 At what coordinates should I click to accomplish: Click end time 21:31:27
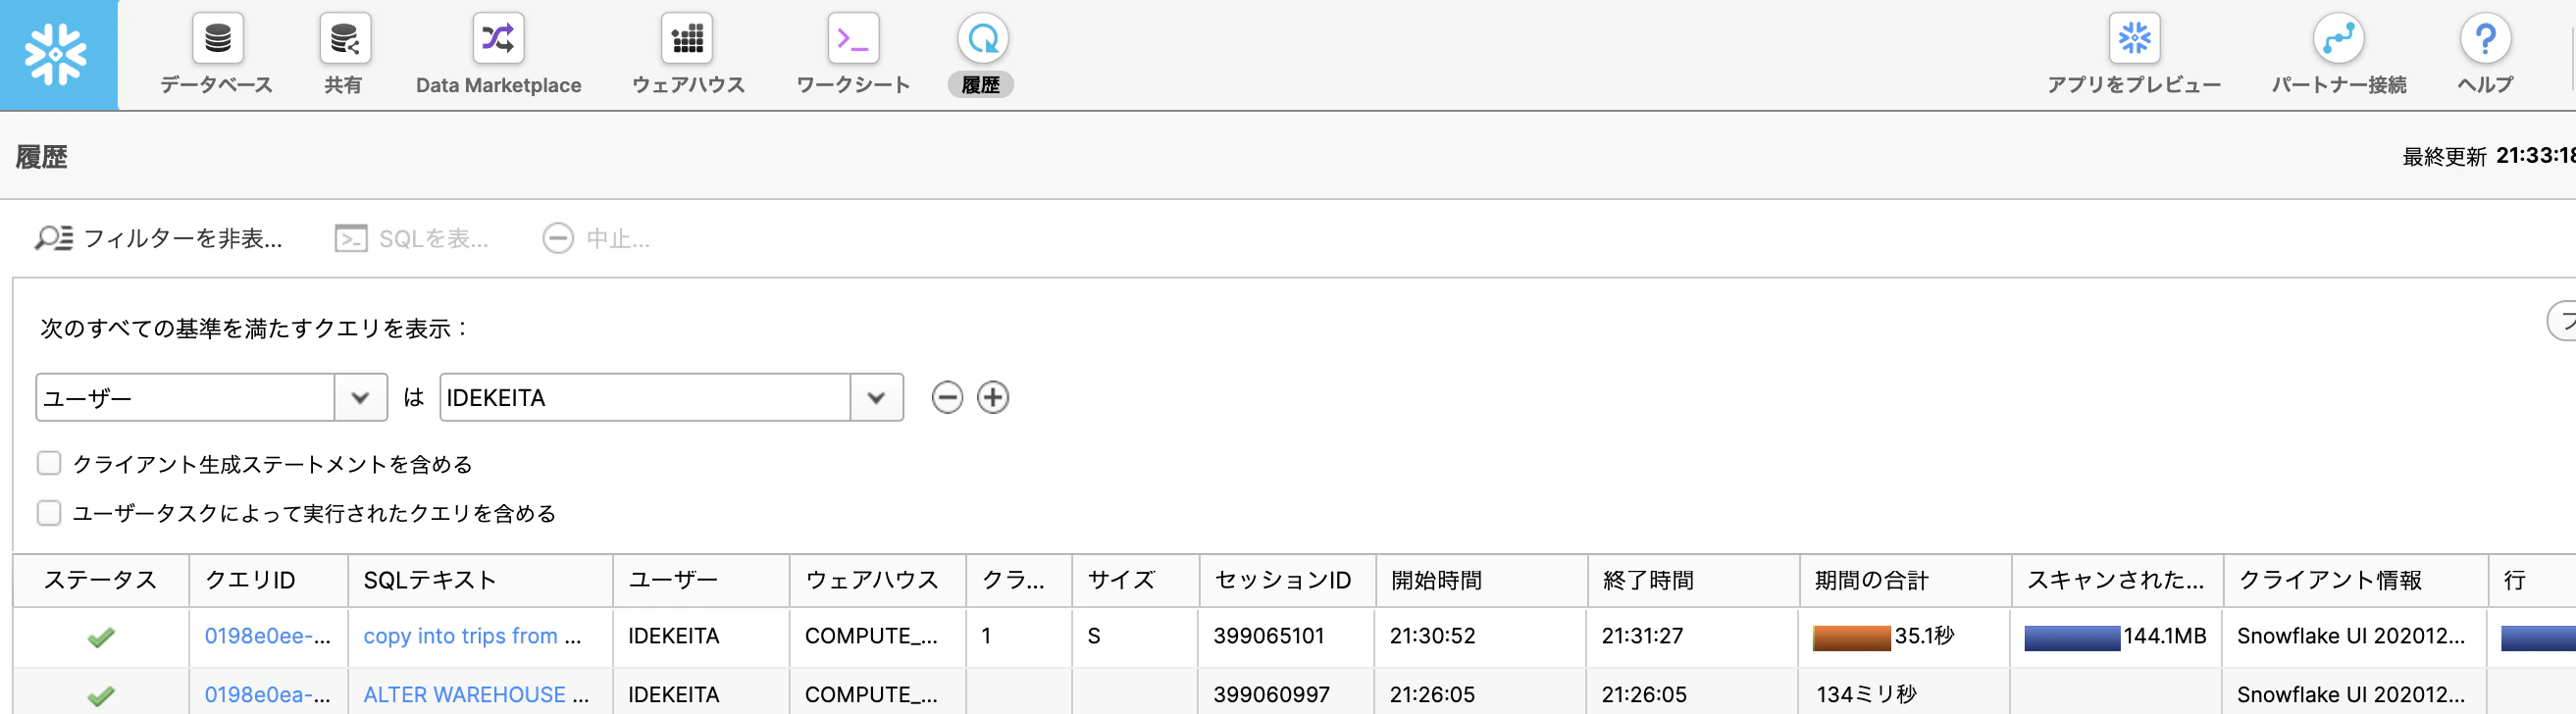(1642, 636)
